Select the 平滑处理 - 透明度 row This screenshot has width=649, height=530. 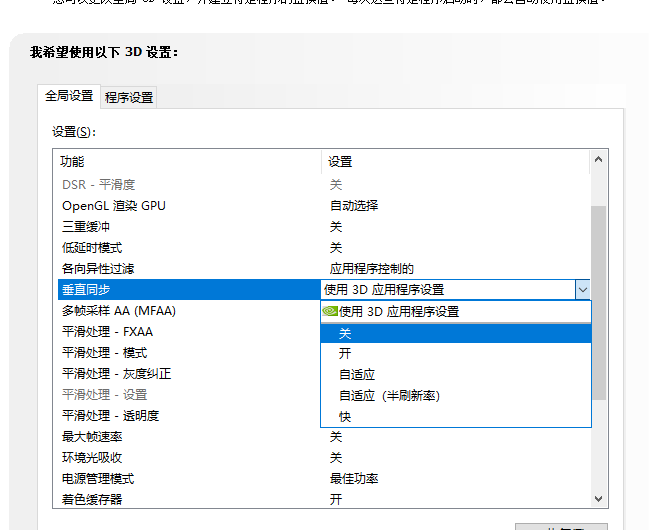189,416
